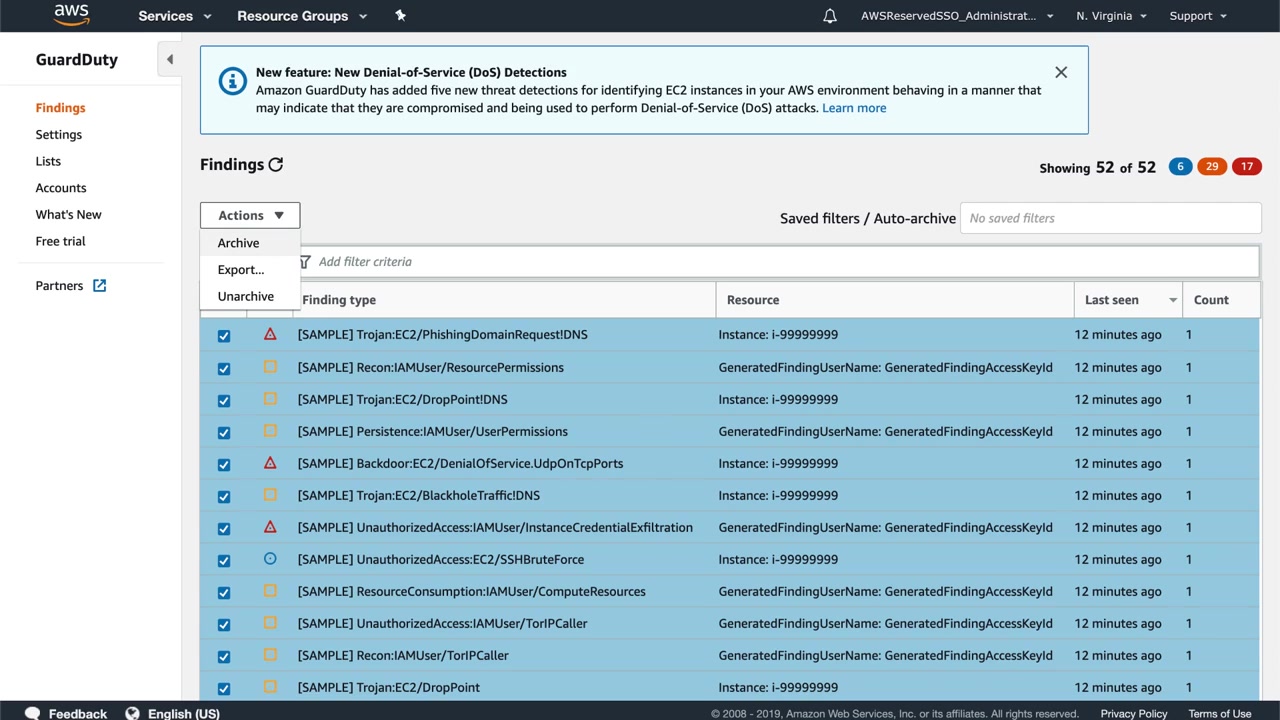Image resolution: width=1280 pixels, height=720 pixels.
Task: Filter by the red high severity count badge
Action: click(x=1246, y=167)
